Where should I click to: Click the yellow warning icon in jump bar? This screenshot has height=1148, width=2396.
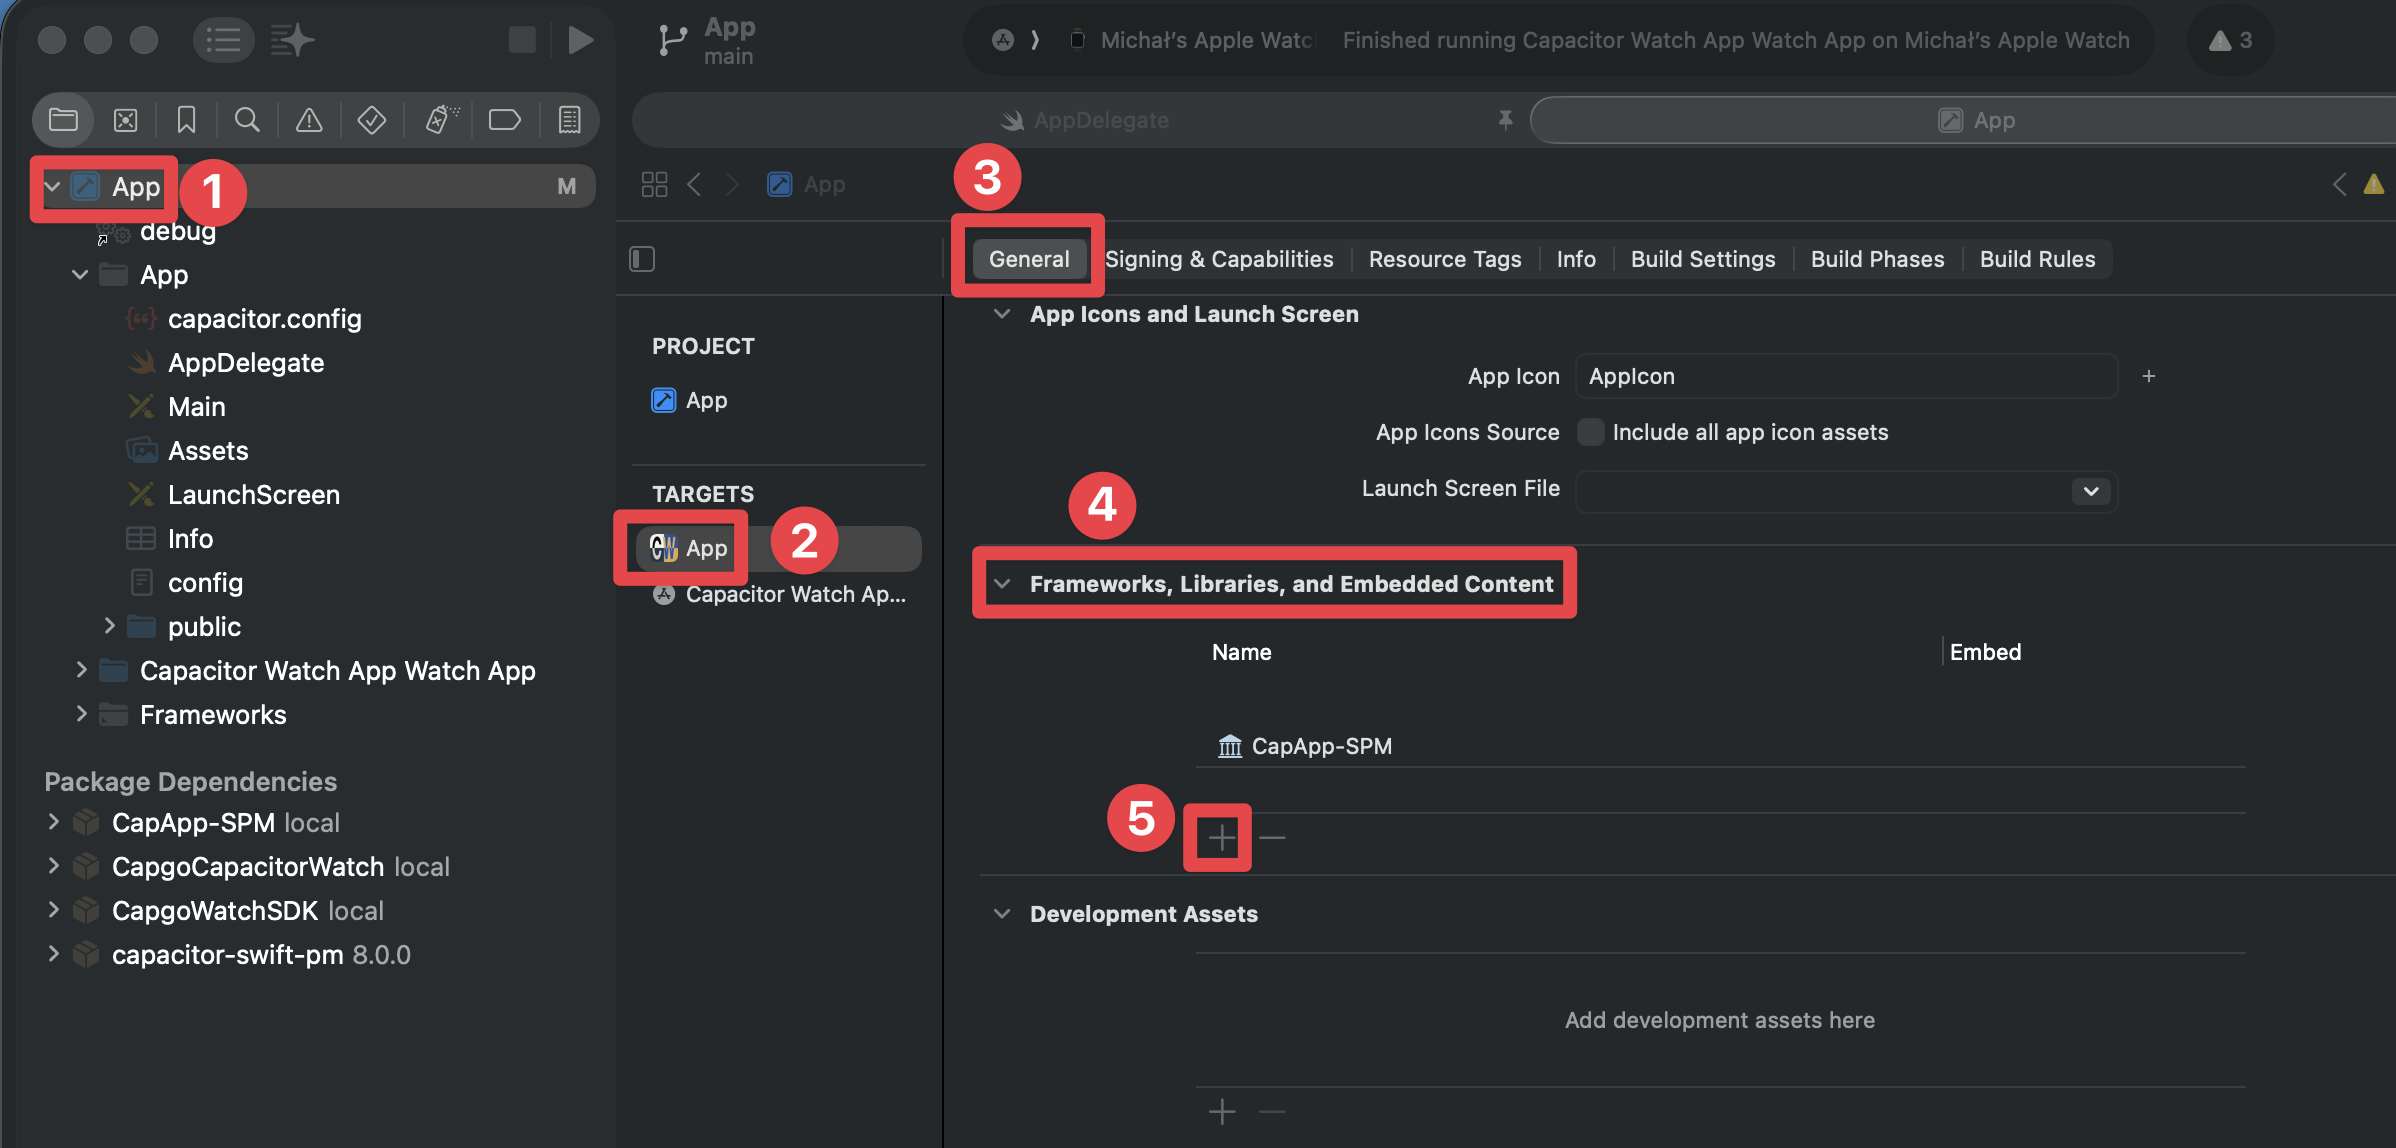(x=2373, y=184)
